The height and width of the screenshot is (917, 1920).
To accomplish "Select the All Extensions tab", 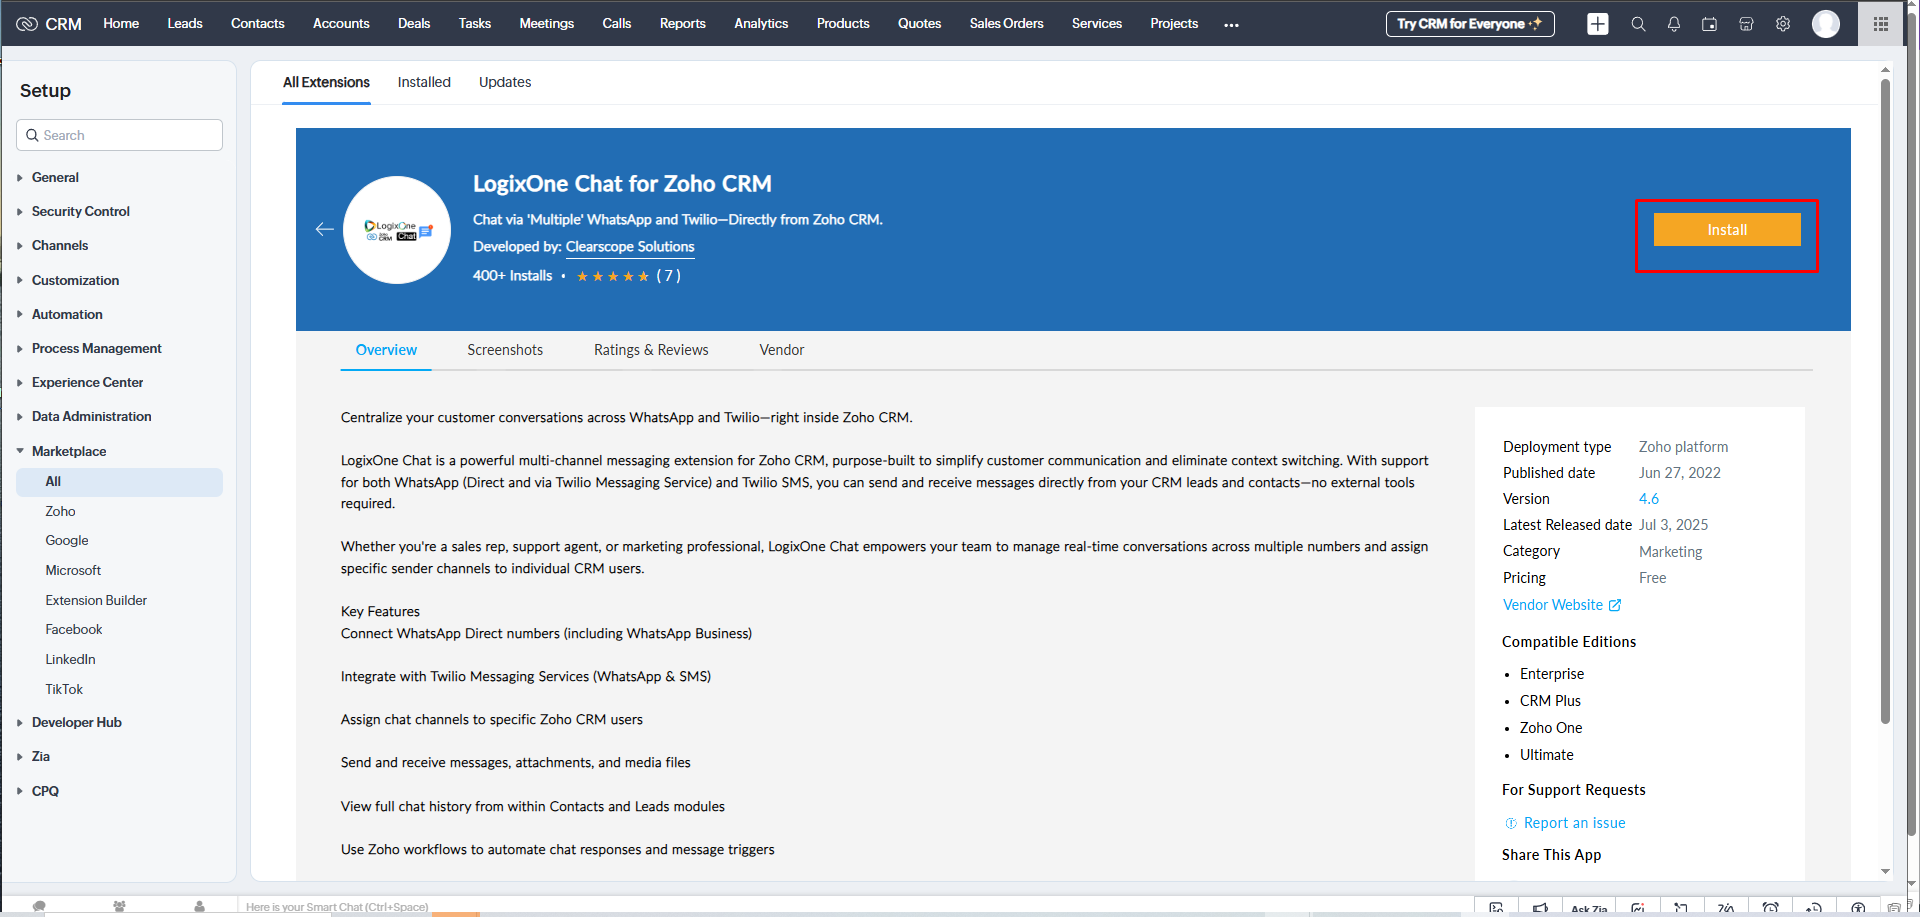I will pos(326,82).
